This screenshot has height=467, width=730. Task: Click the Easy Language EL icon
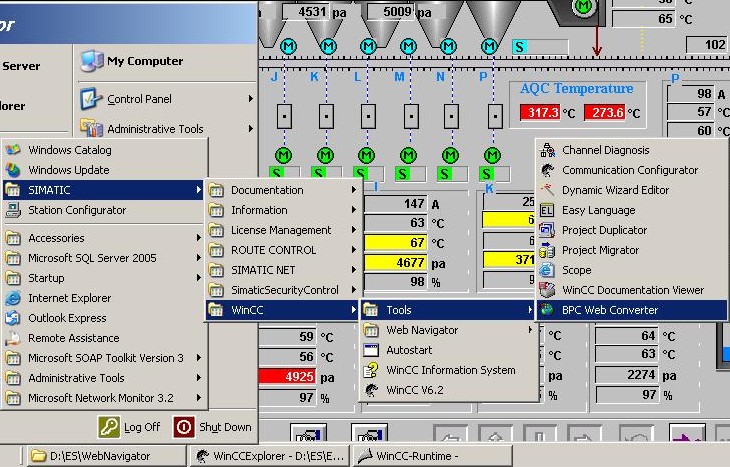click(x=547, y=210)
